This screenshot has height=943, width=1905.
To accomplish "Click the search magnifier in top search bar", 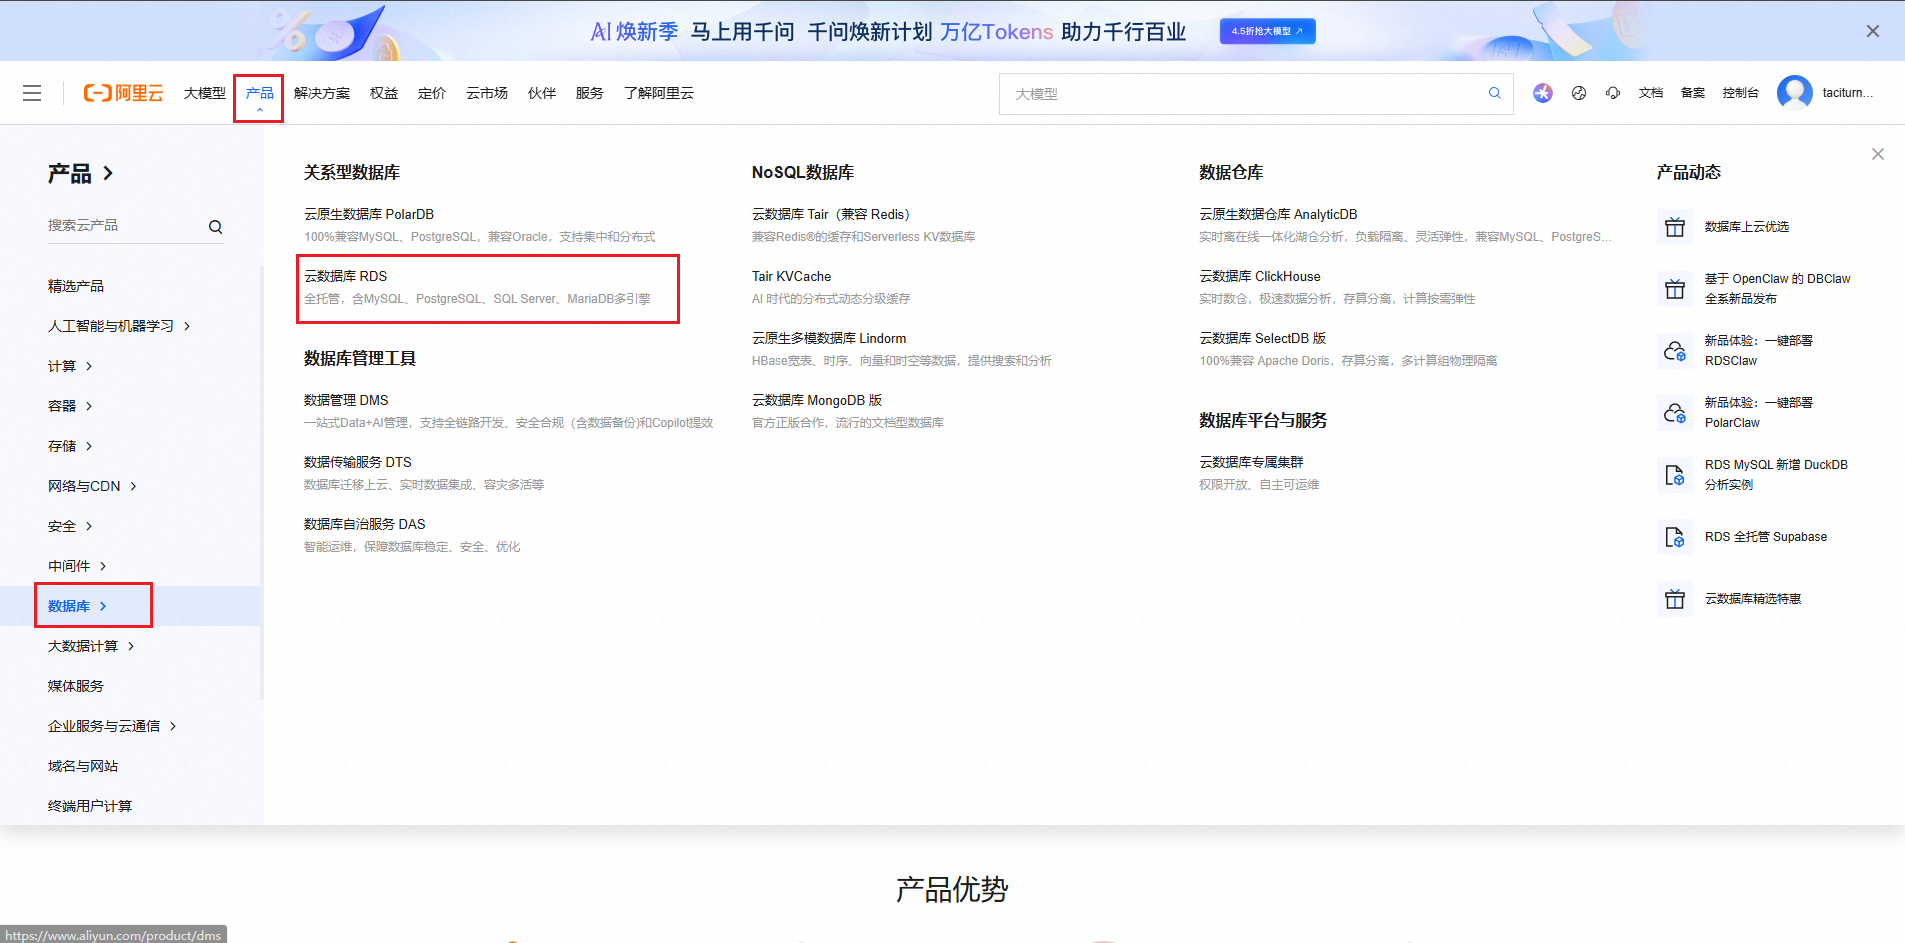I will pos(1494,93).
